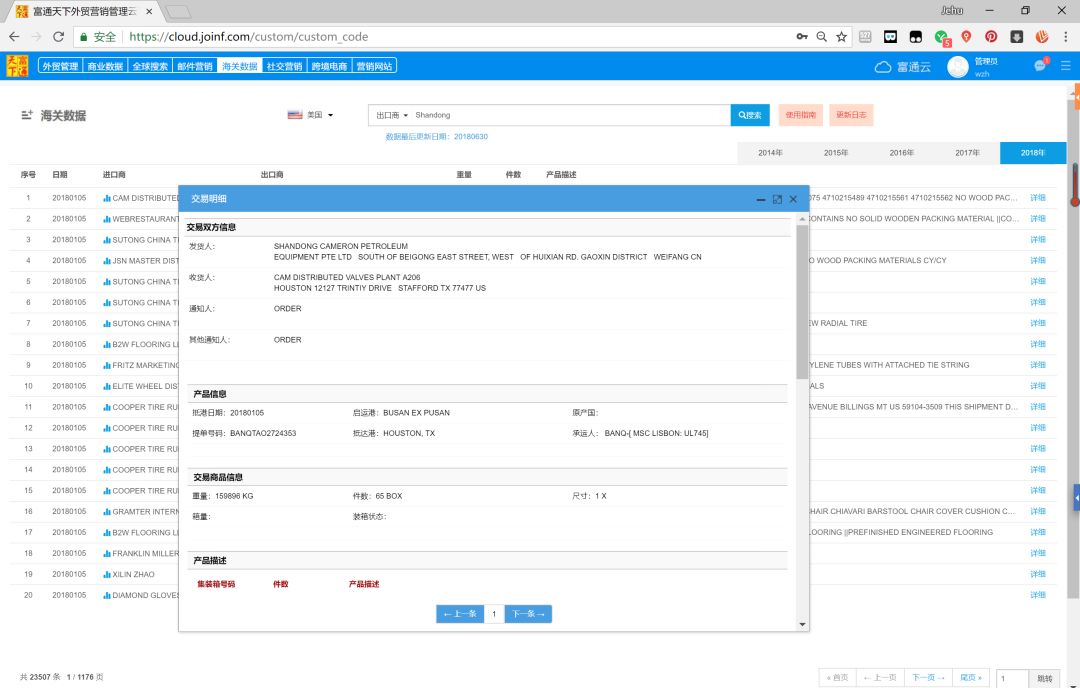Click the page number jump input field
The width and height of the screenshot is (1080, 688).
click(x=1012, y=678)
